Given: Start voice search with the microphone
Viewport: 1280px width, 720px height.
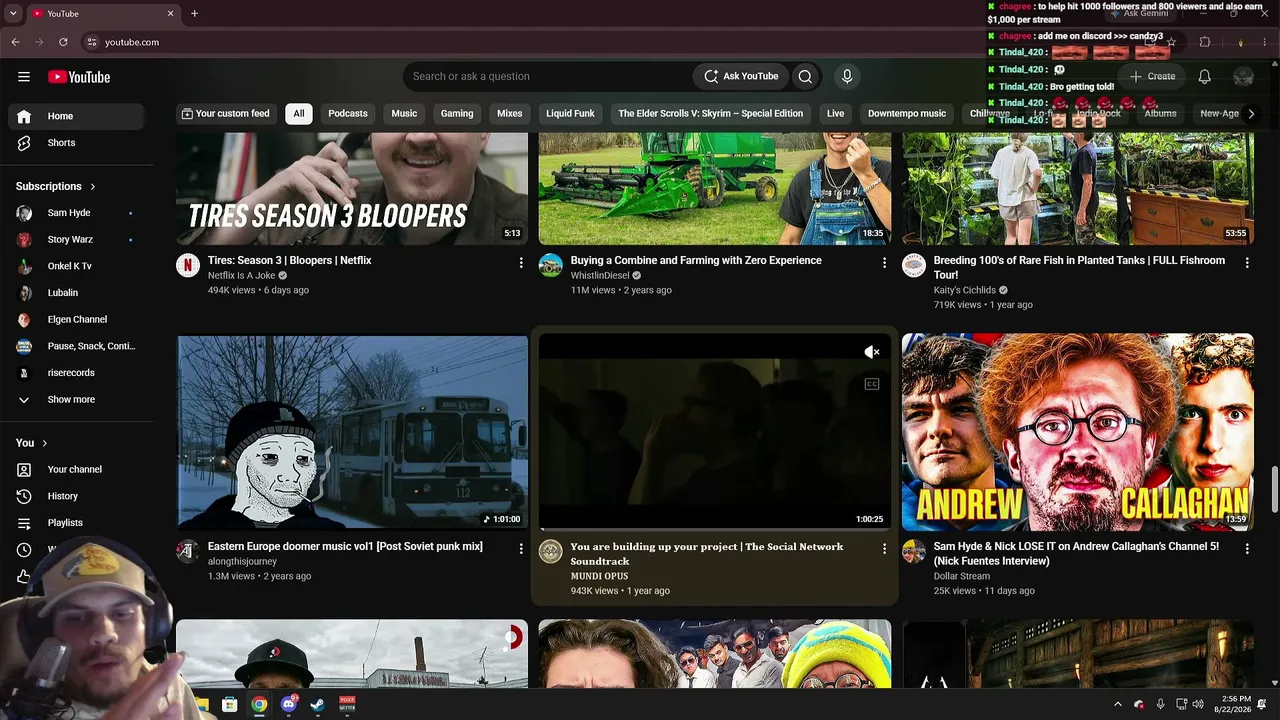Looking at the screenshot, I should coord(847,76).
